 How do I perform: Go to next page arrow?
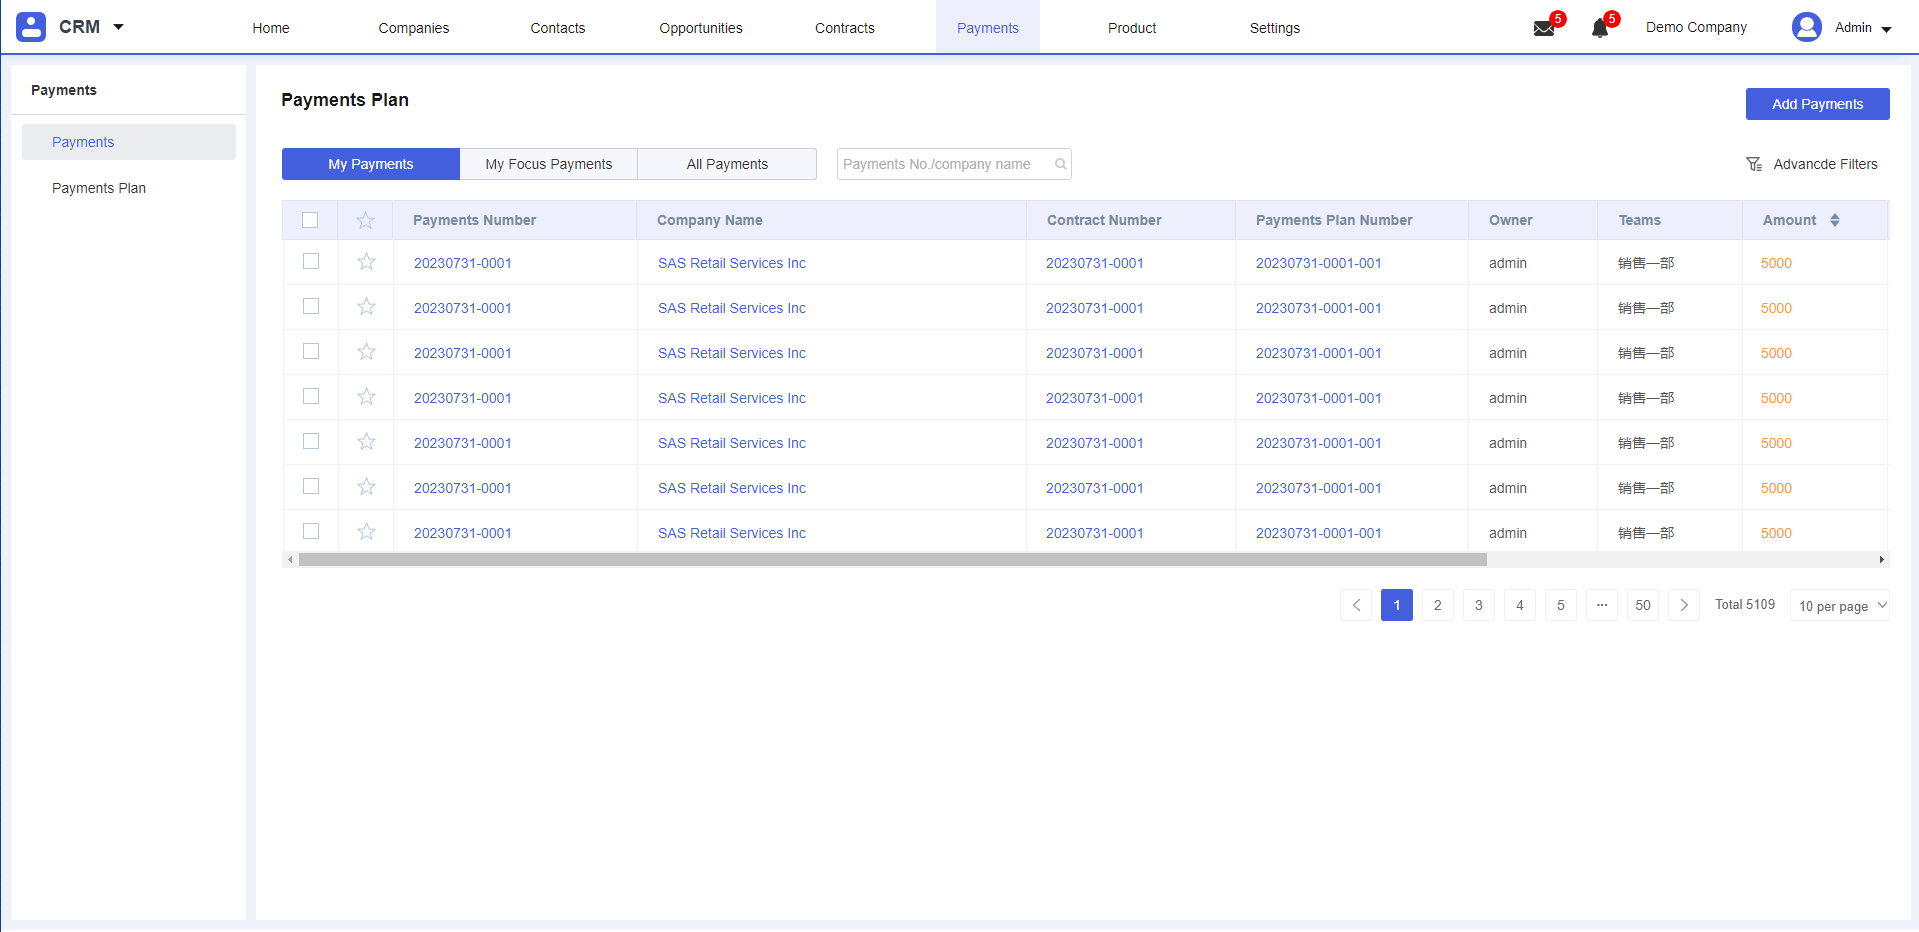tap(1684, 605)
